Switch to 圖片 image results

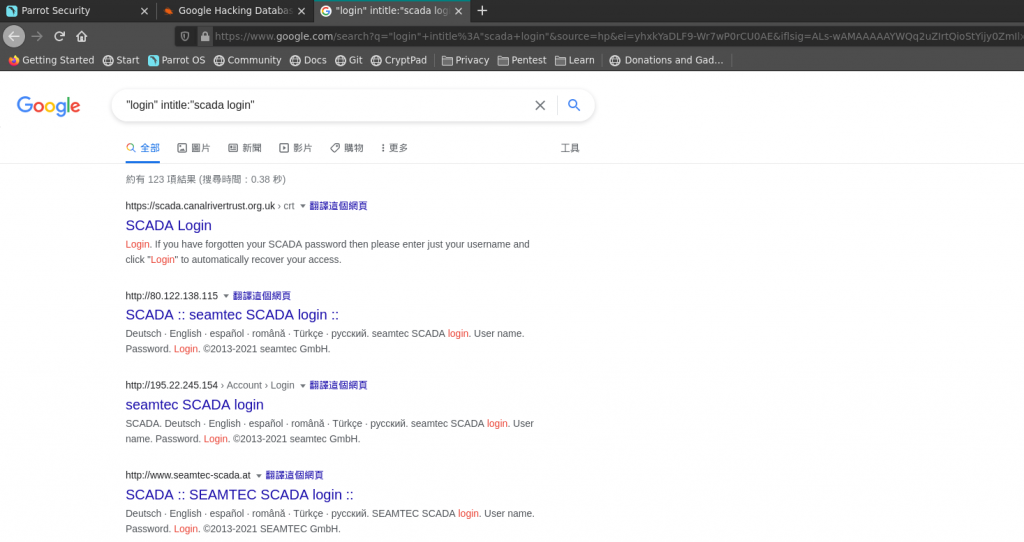pyautogui.click(x=194, y=148)
